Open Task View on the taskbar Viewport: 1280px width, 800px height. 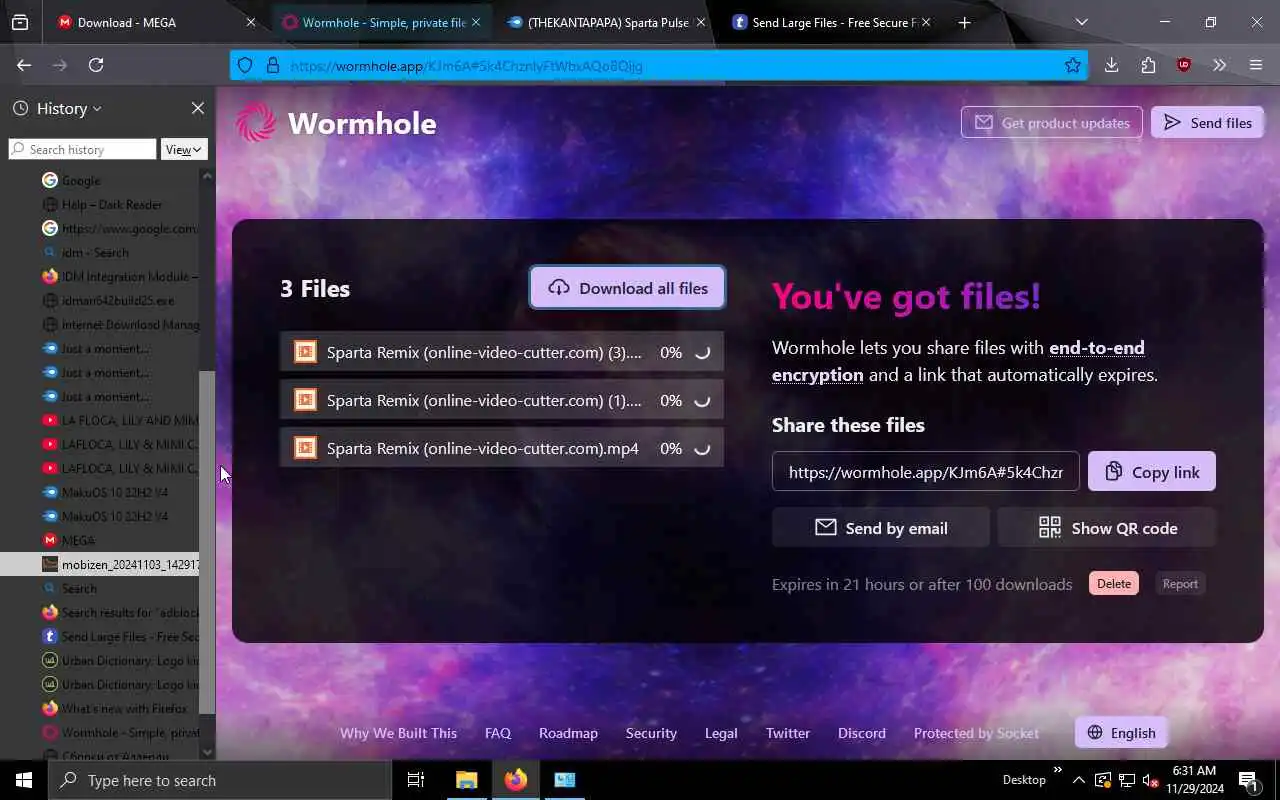point(416,780)
